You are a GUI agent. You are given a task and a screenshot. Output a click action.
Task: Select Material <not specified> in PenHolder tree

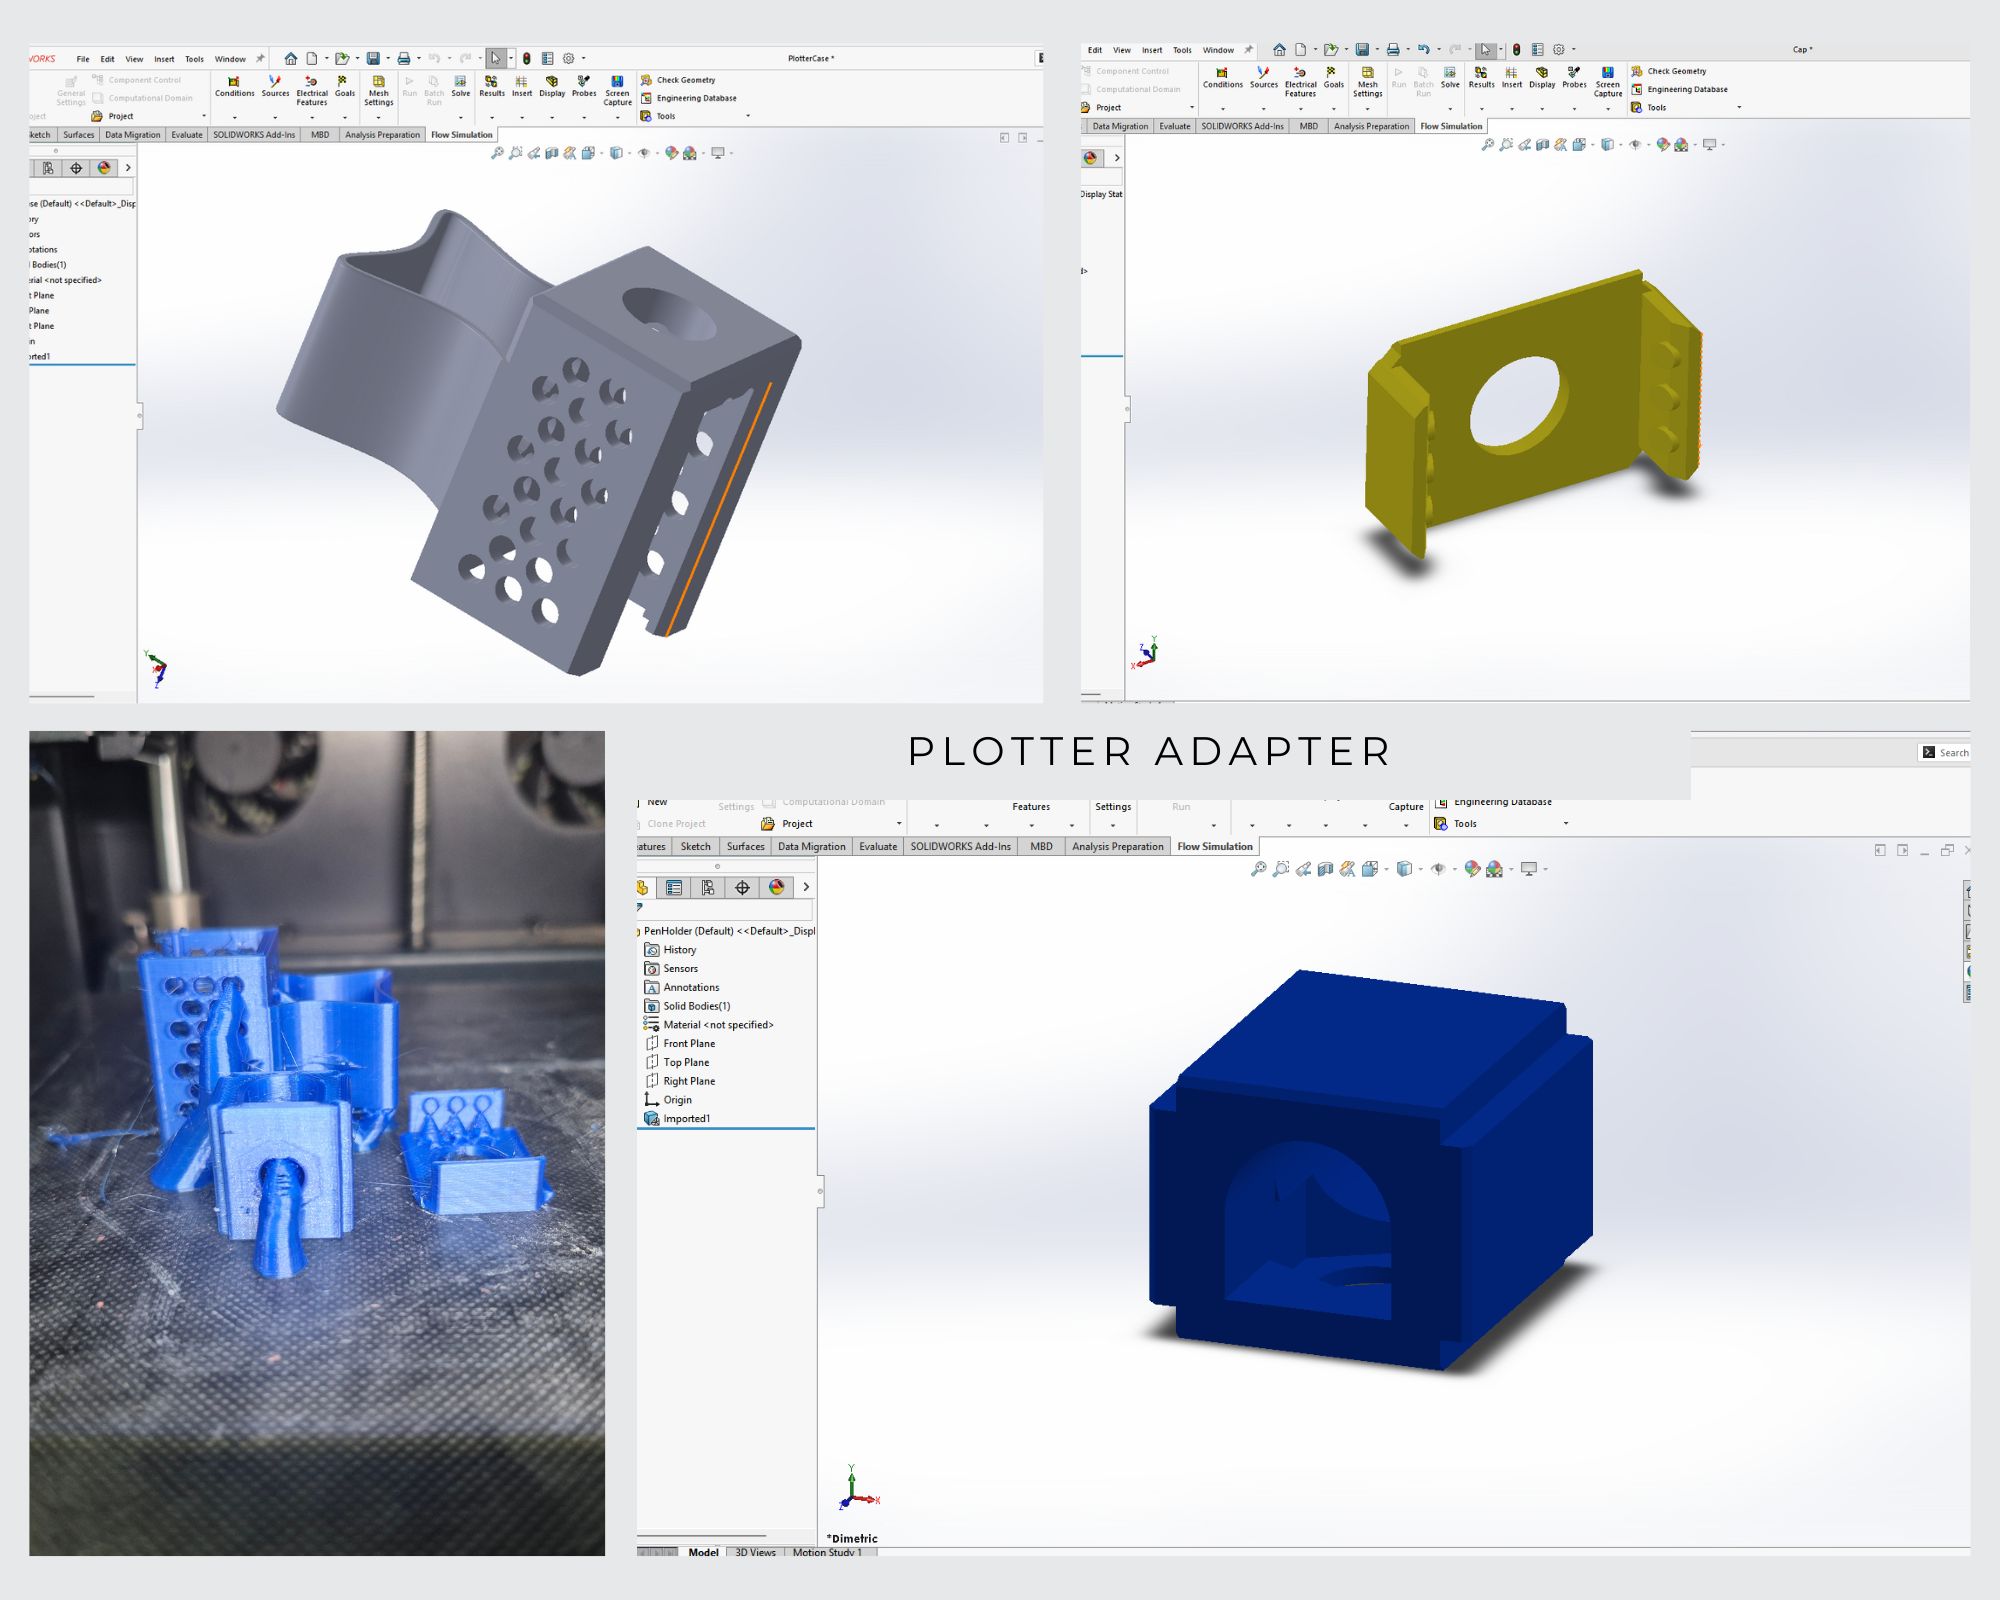[709, 1025]
